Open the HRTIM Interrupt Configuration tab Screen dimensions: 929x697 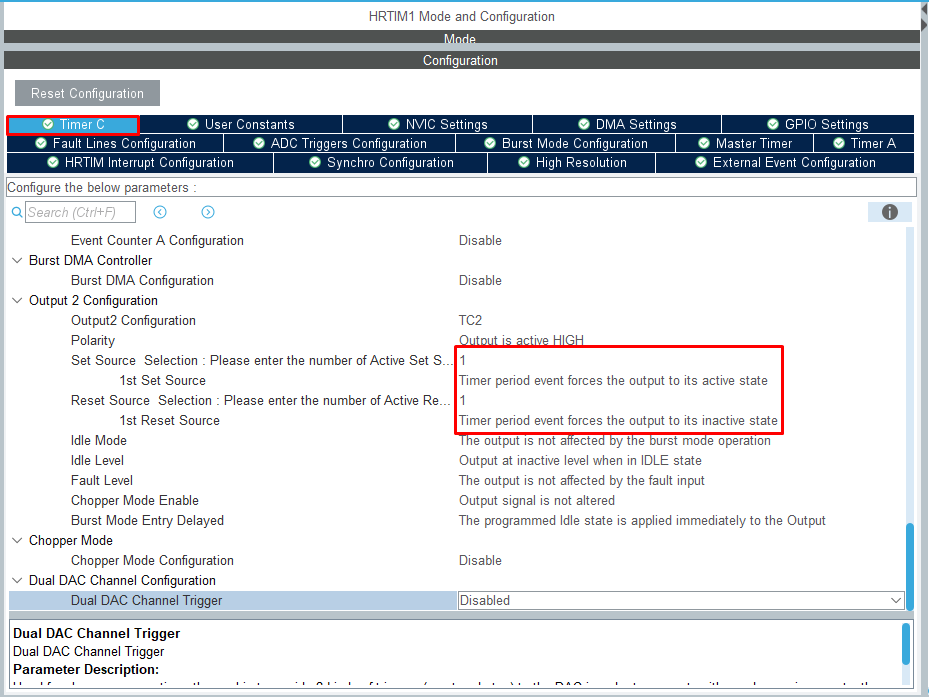pyautogui.click(x=140, y=162)
